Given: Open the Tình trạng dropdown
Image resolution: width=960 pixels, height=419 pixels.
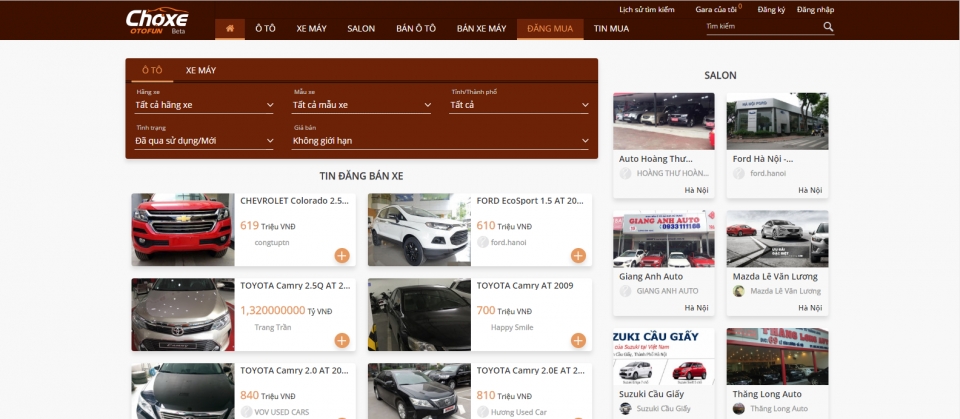Looking at the screenshot, I should (x=204, y=141).
